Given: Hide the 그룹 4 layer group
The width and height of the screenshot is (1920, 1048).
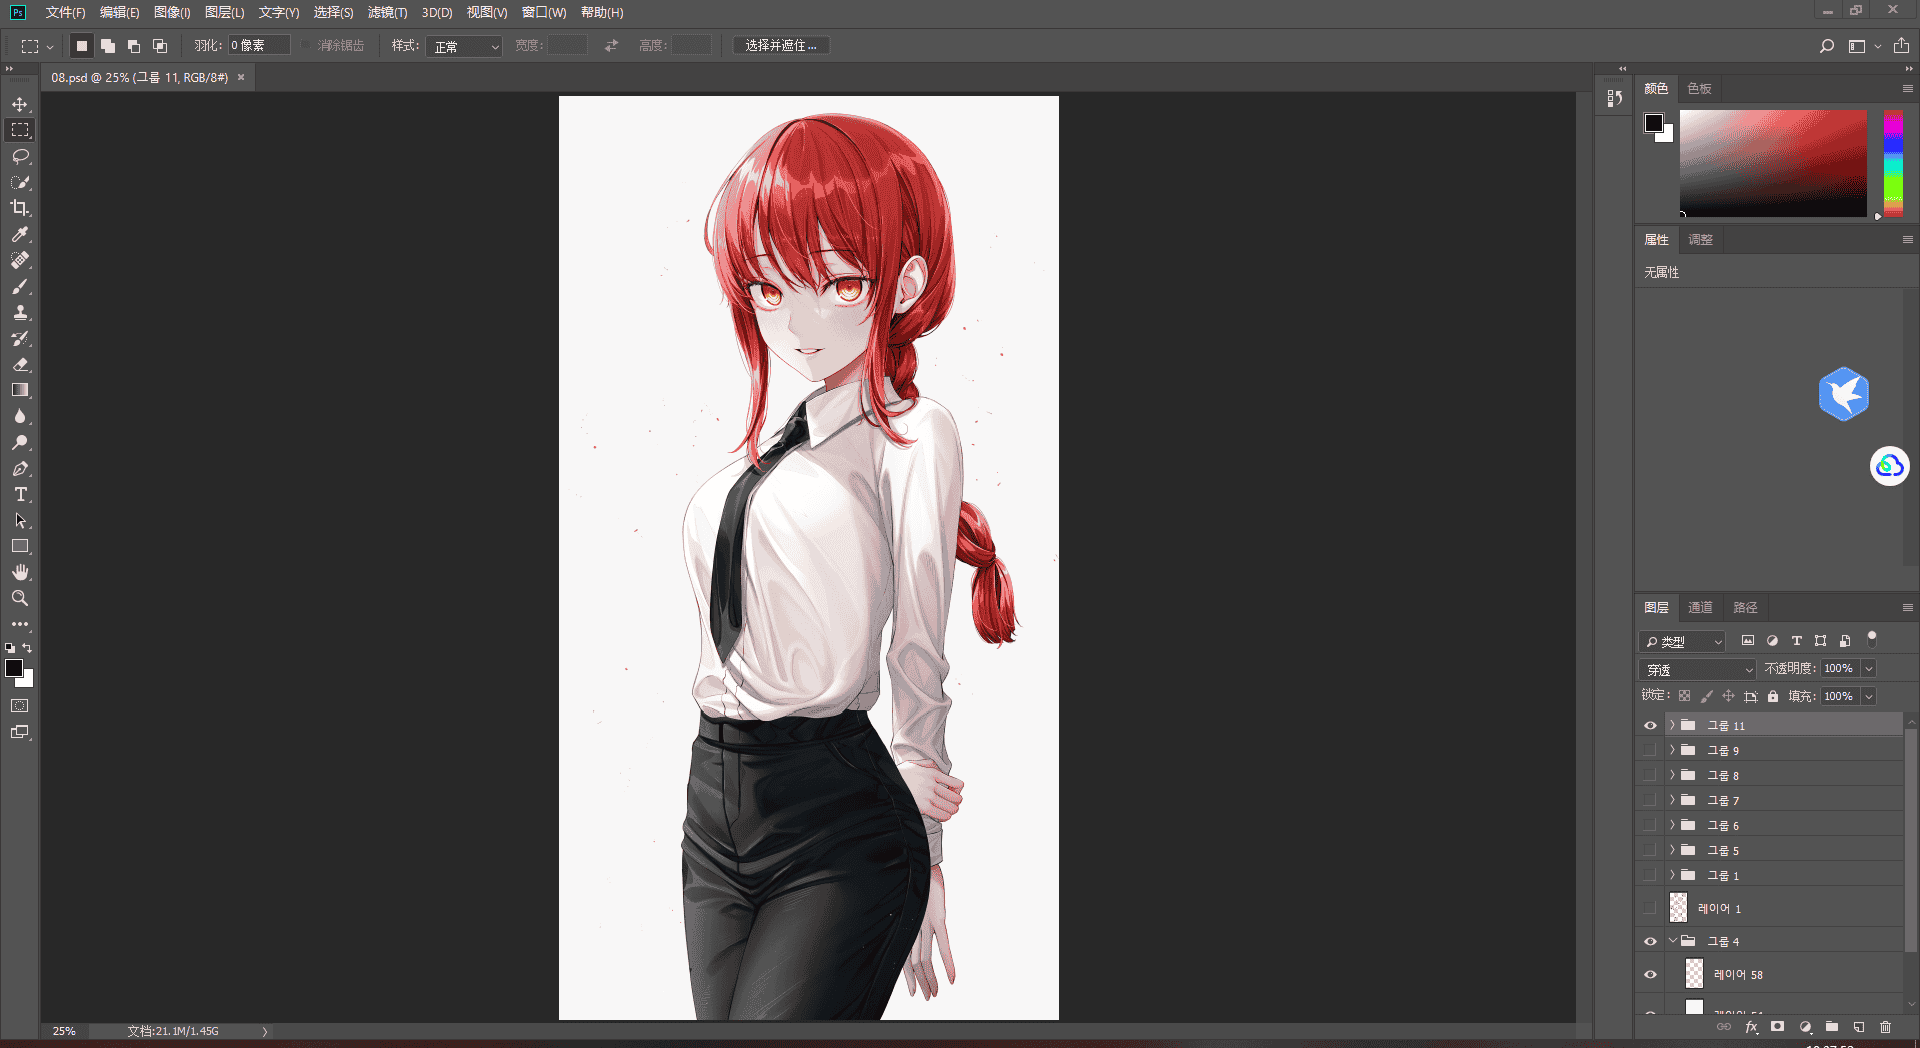Looking at the screenshot, I should click(1650, 941).
